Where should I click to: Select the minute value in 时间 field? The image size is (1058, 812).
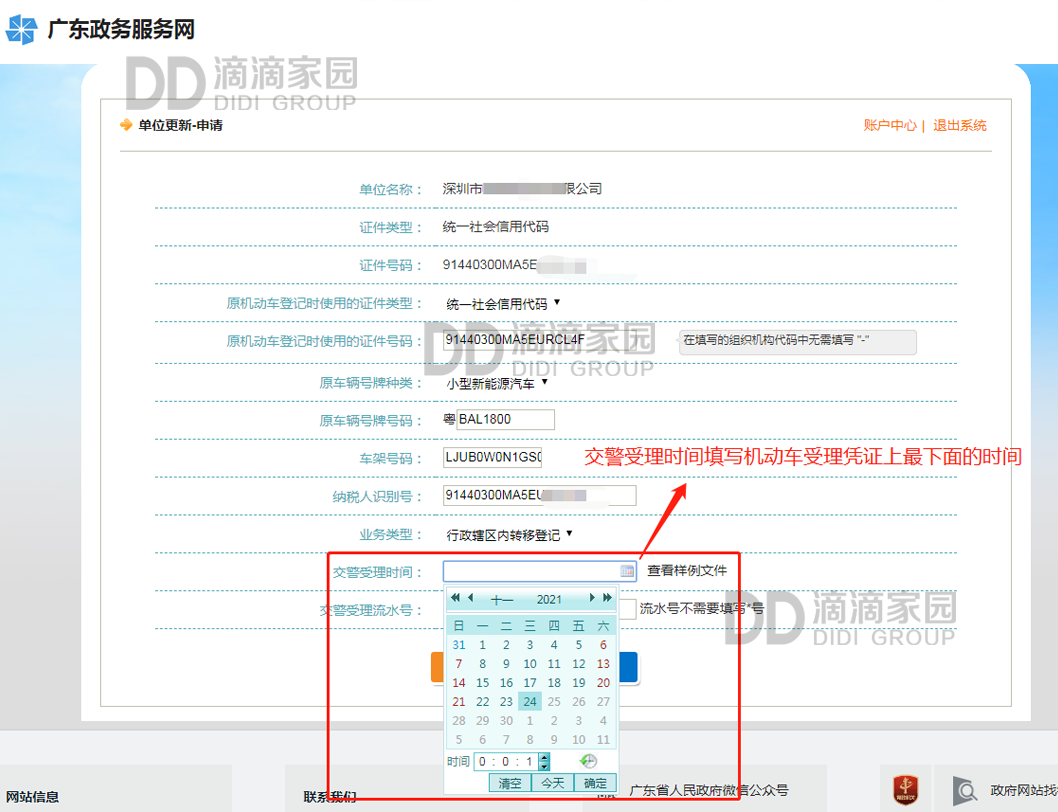click(x=505, y=762)
